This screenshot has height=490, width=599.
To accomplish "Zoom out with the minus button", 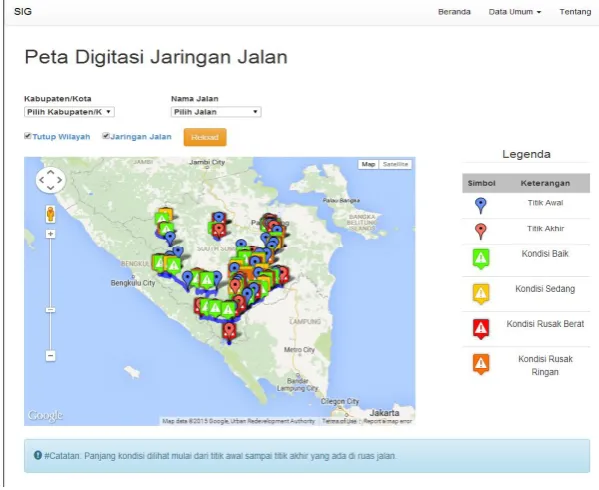I will click(x=50, y=356).
